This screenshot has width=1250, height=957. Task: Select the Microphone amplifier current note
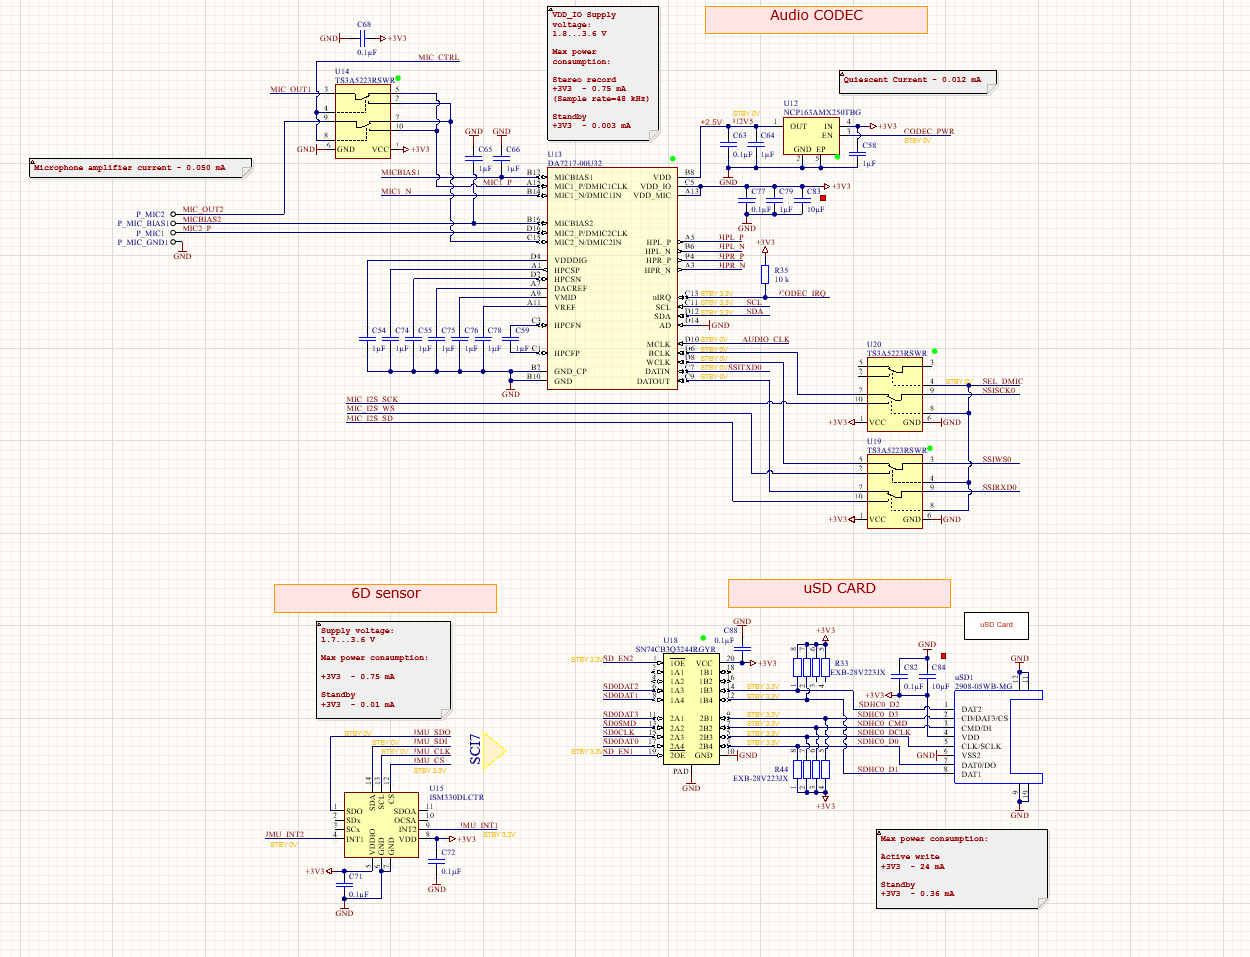pyautogui.click(x=140, y=168)
